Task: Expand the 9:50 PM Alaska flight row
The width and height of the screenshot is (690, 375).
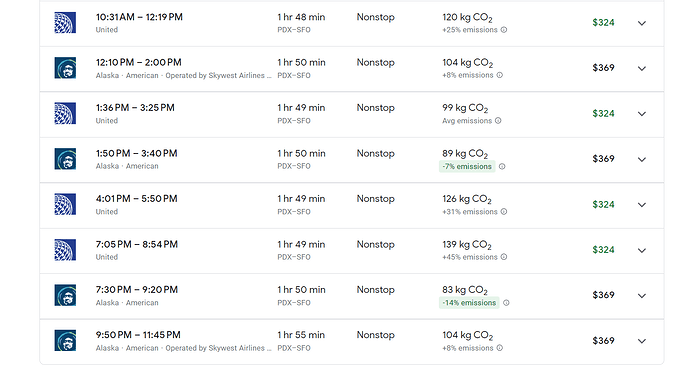Action: [642, 341]
